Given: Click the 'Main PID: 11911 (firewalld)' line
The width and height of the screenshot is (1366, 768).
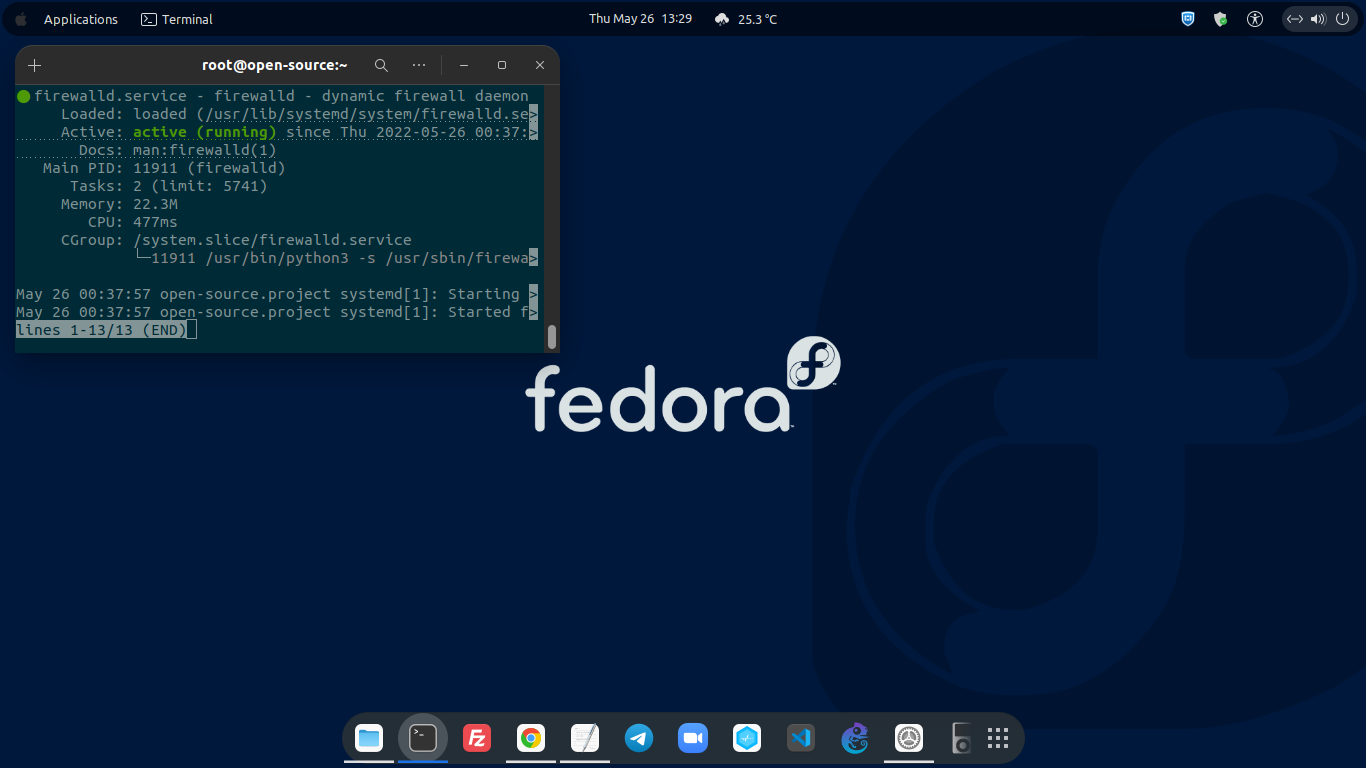Looking at the screenshot, I should pos(164,168).
